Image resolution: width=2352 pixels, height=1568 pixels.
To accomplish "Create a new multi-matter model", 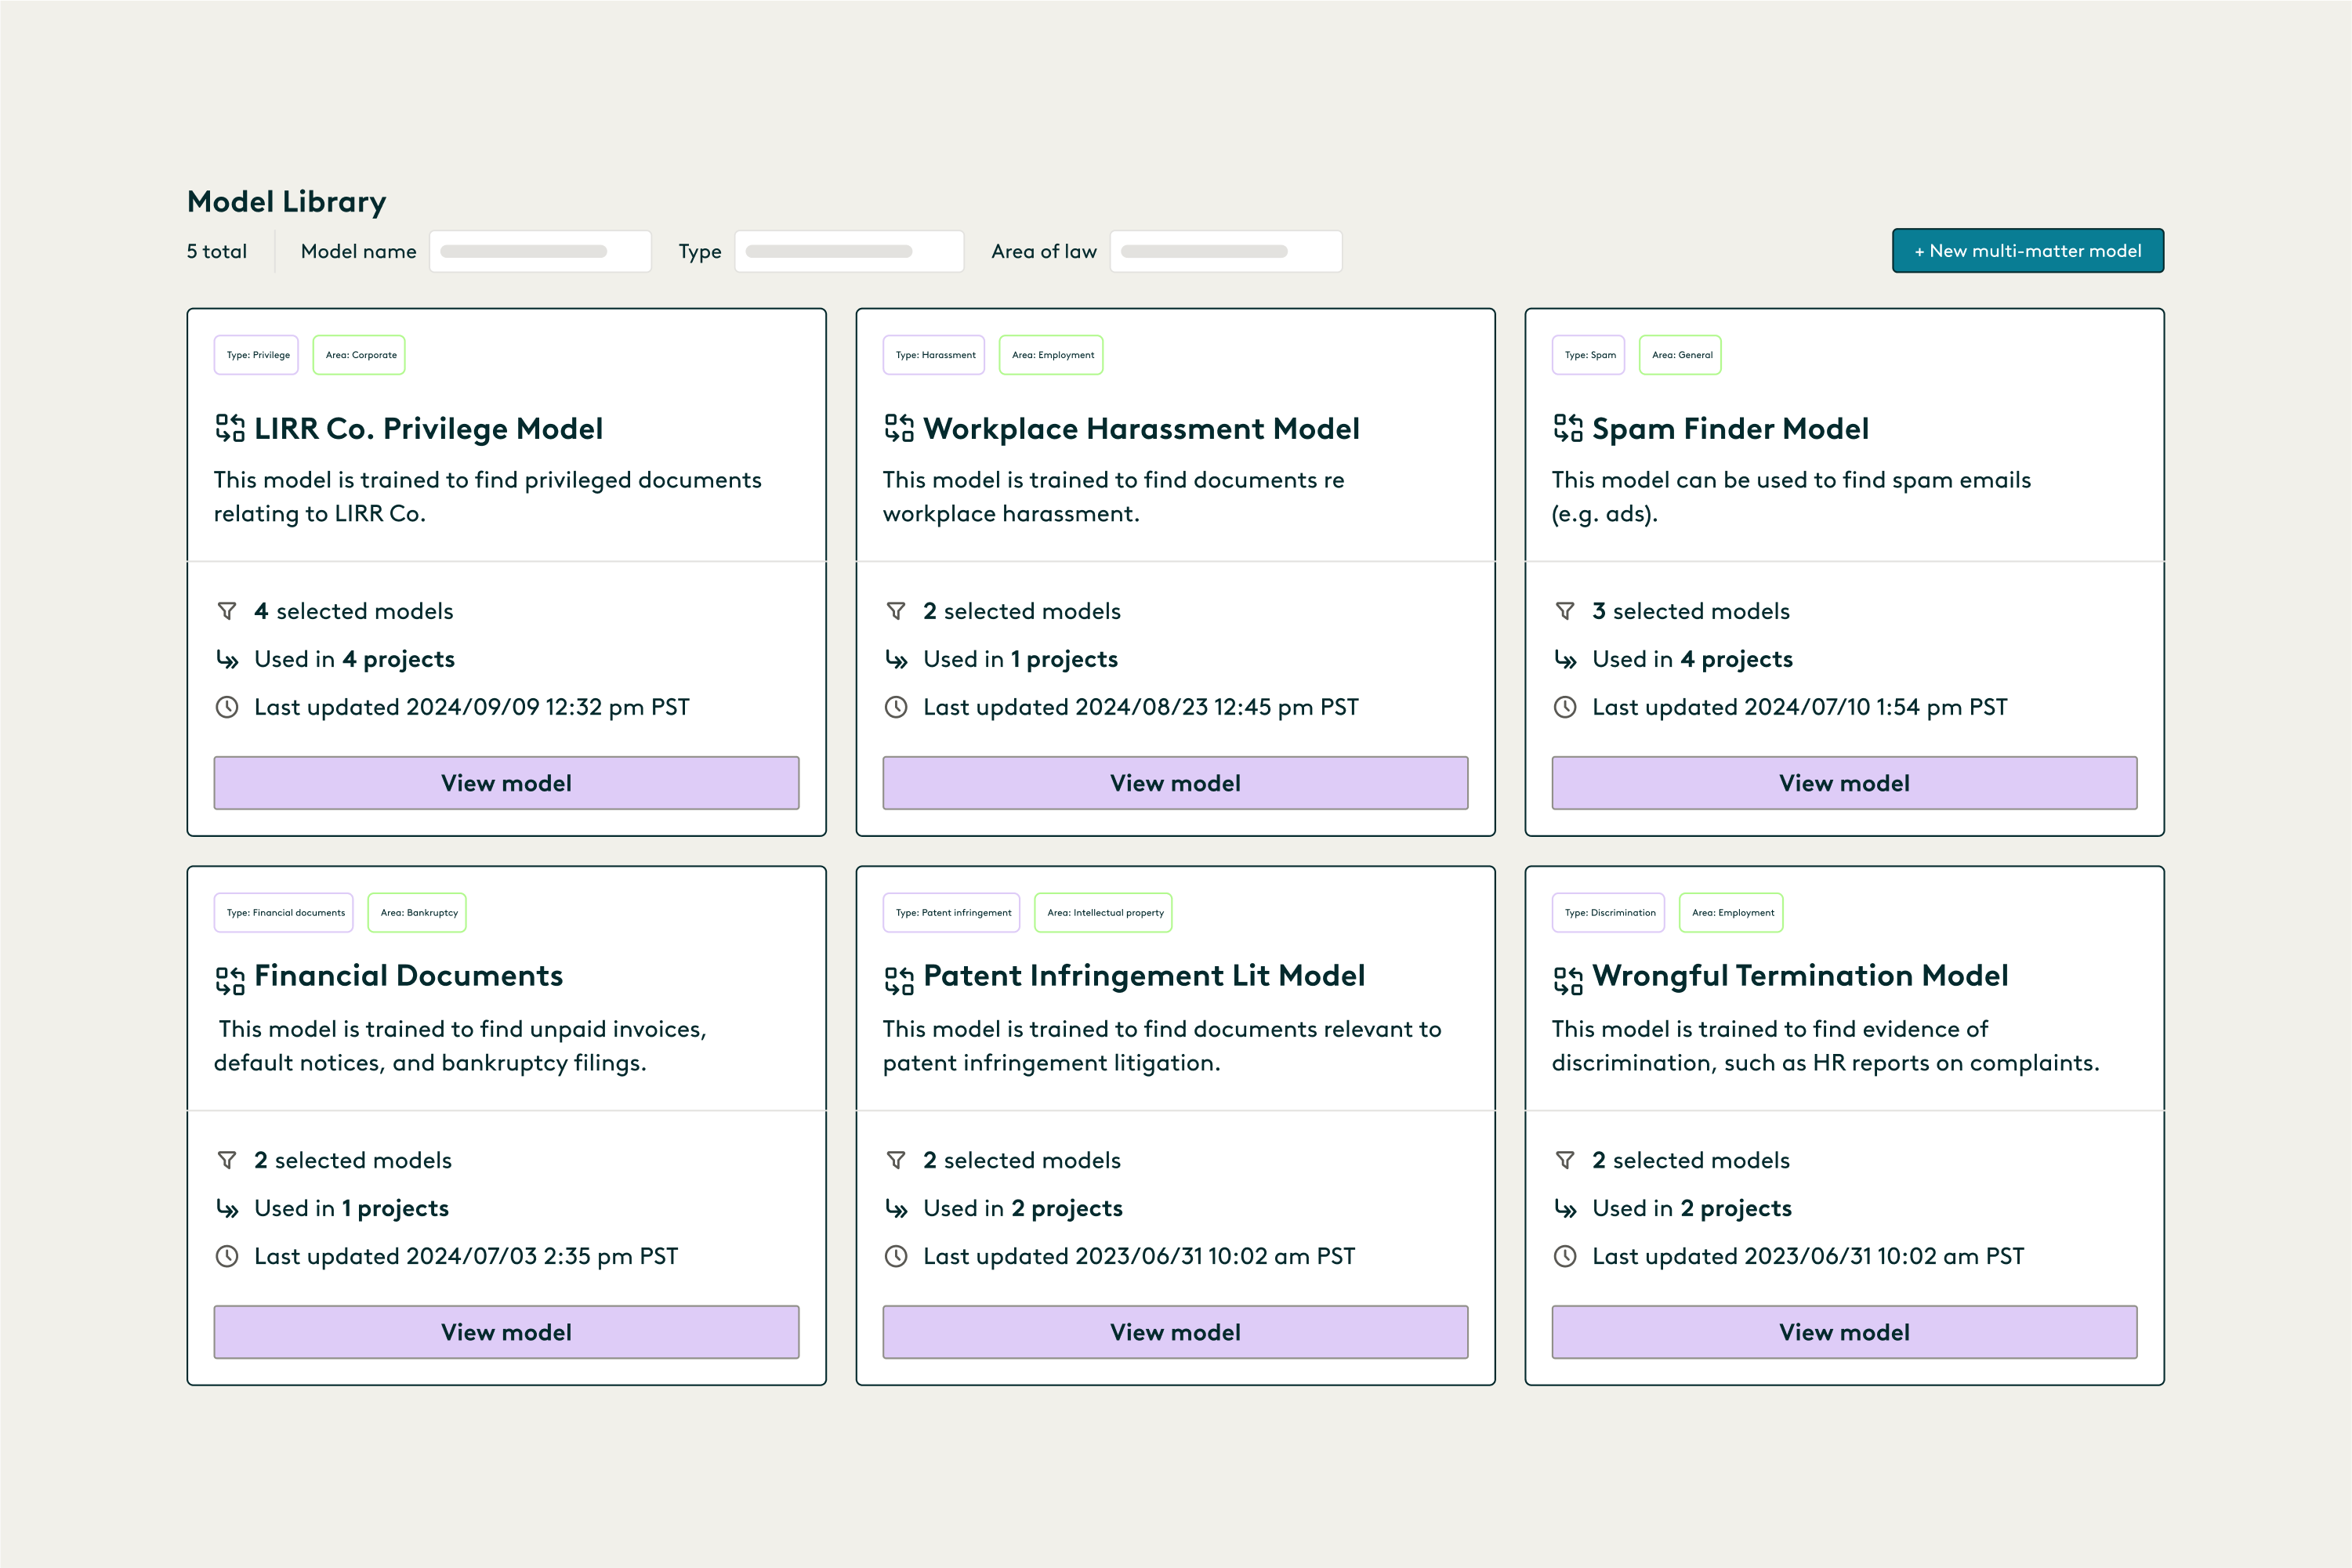I will (x=2027, y=251).
